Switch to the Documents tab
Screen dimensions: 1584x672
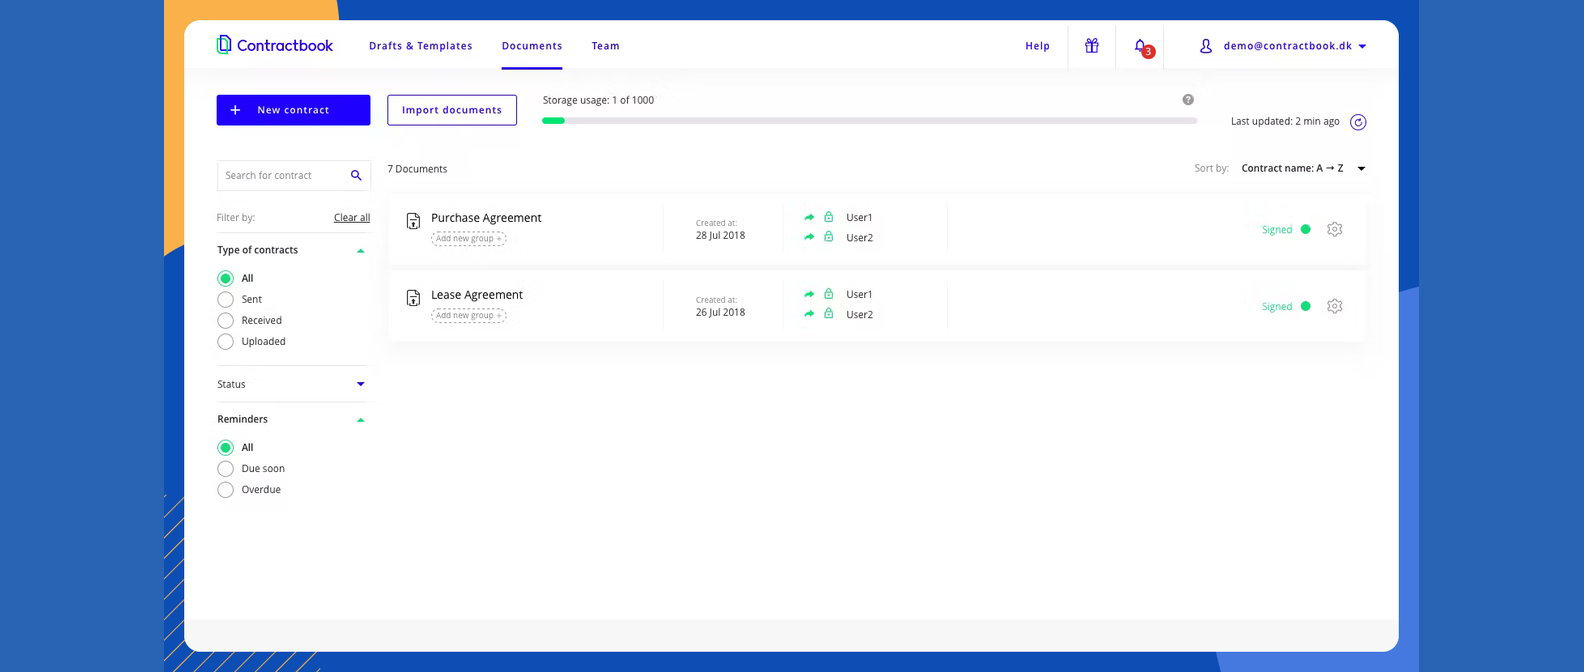(532, 46)
